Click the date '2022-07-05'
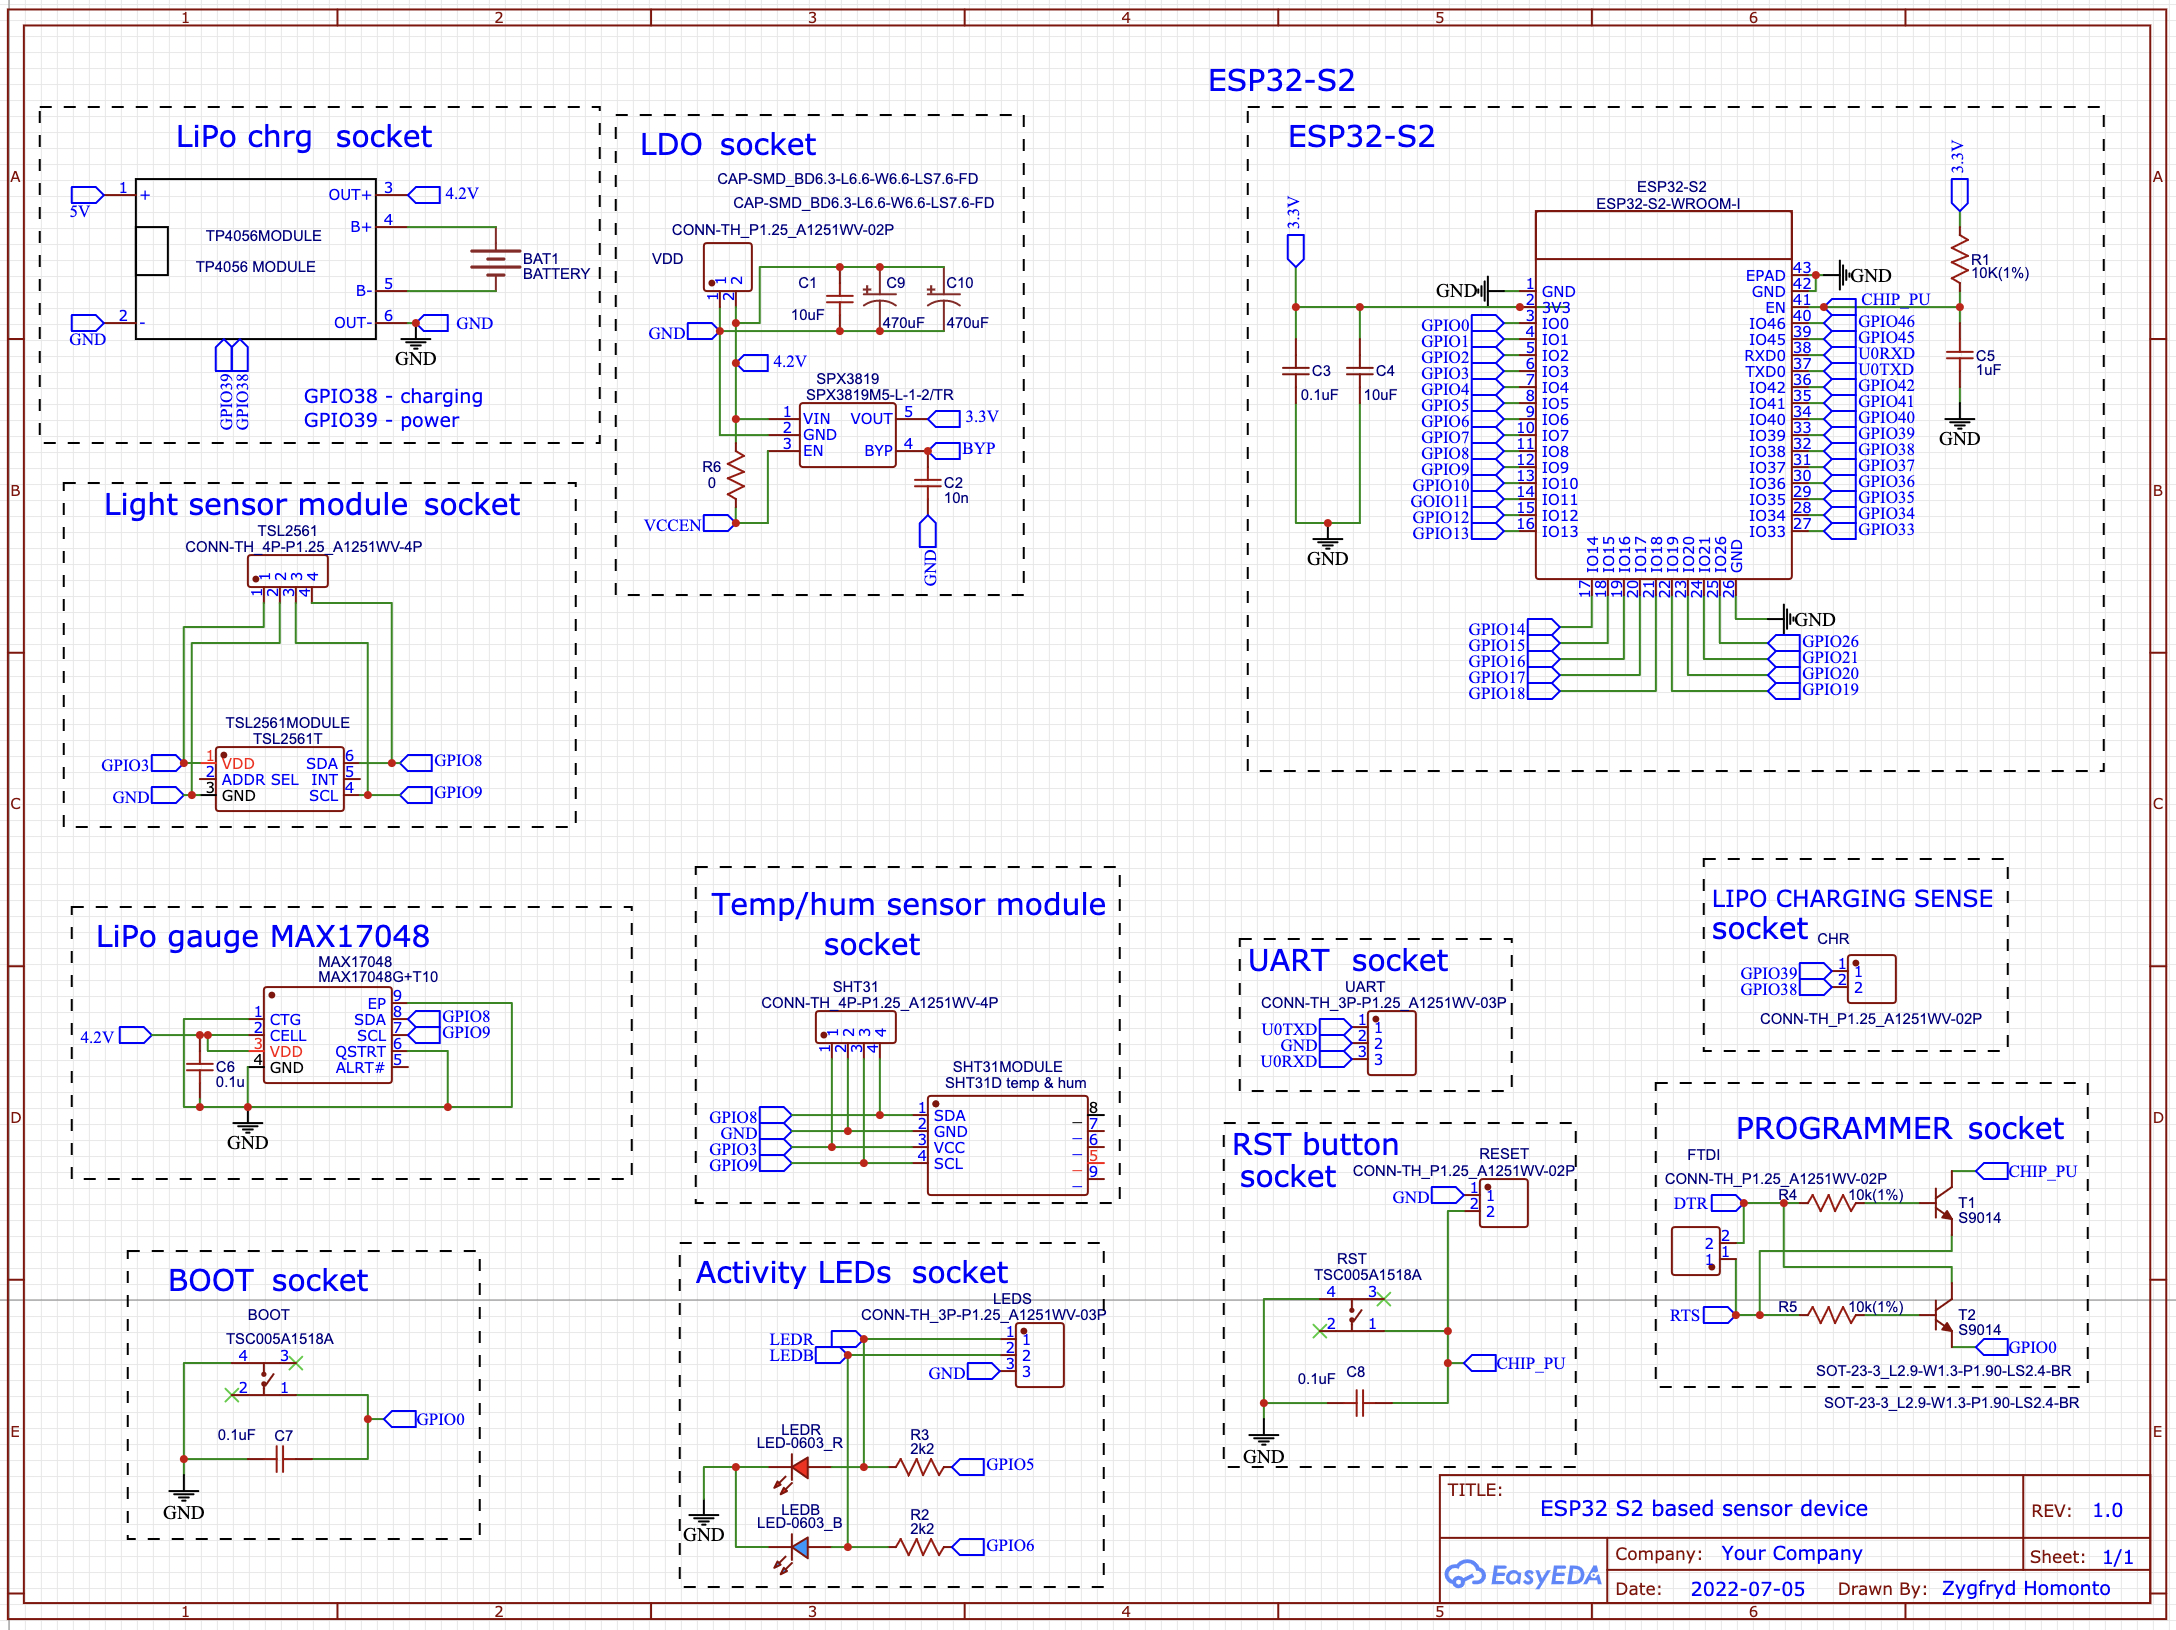2176x1630 pixels. pyautogui.click(x=1747, y=1589)
